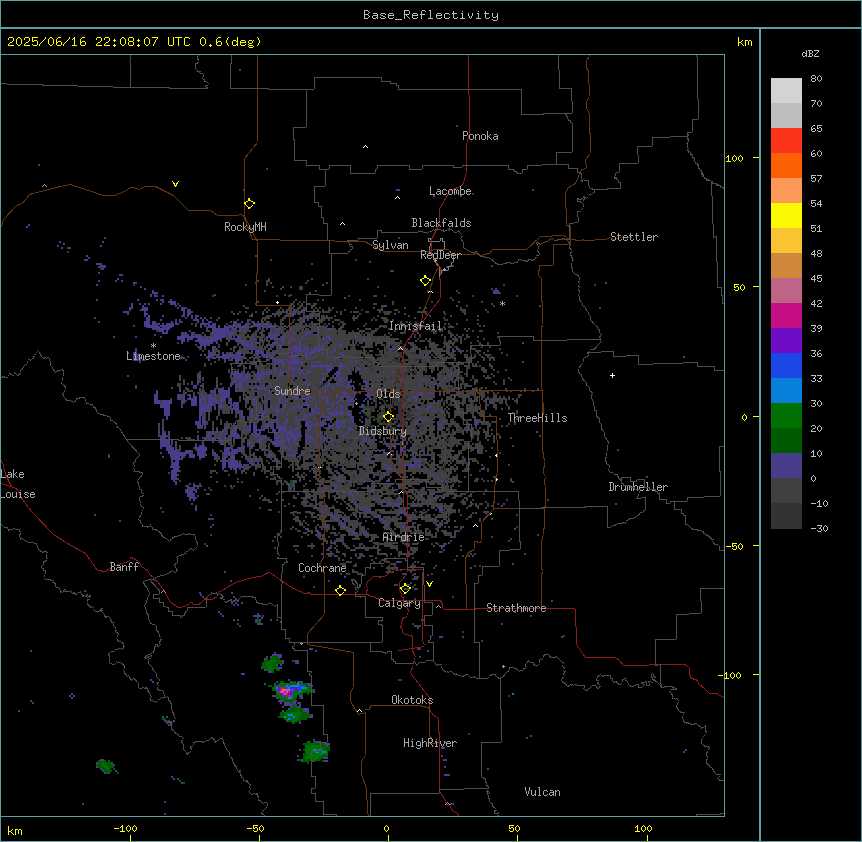Pick the magenta 39–42 dBZ legend swatch

click(x=786, y=315)
